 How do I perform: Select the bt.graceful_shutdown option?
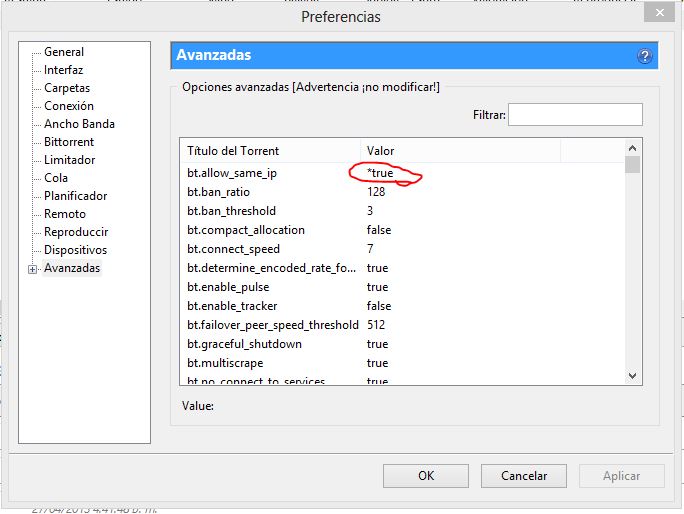point(402,344)
